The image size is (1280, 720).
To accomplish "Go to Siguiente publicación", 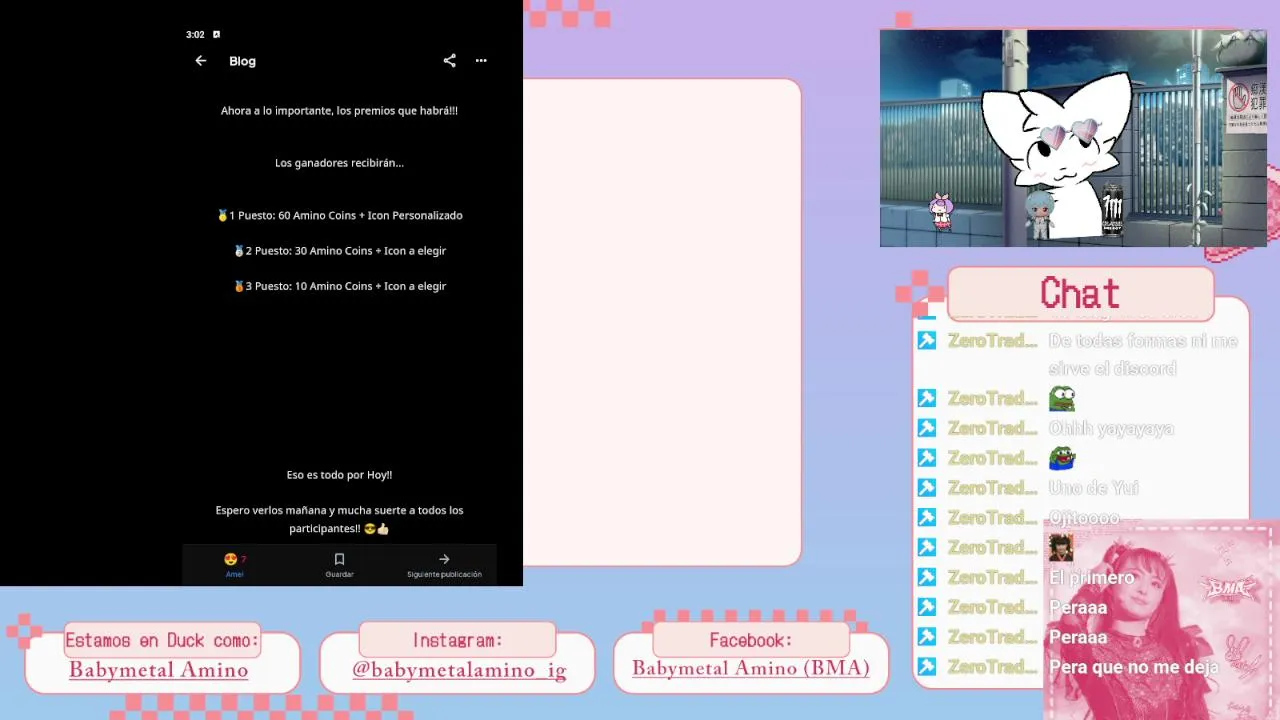I will point(444,565).
